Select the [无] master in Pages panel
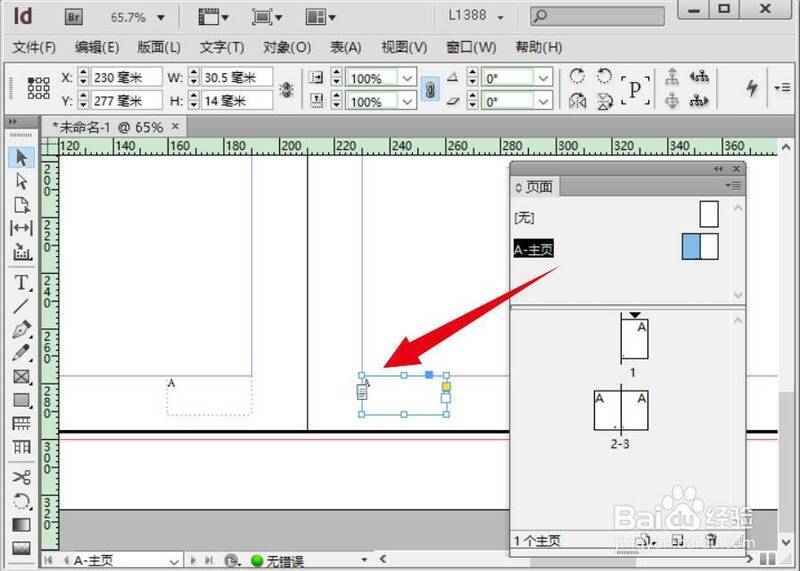The width and height of the screenshot is (800, 571). coord(523,215)
